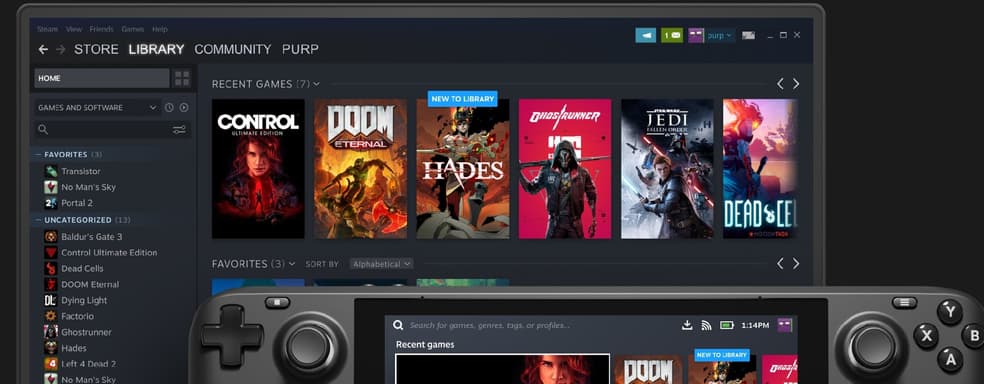The width and height of the screenshot is (984, 384).
Task: Open the Games and Software dropdown
Action: [97, 108]
